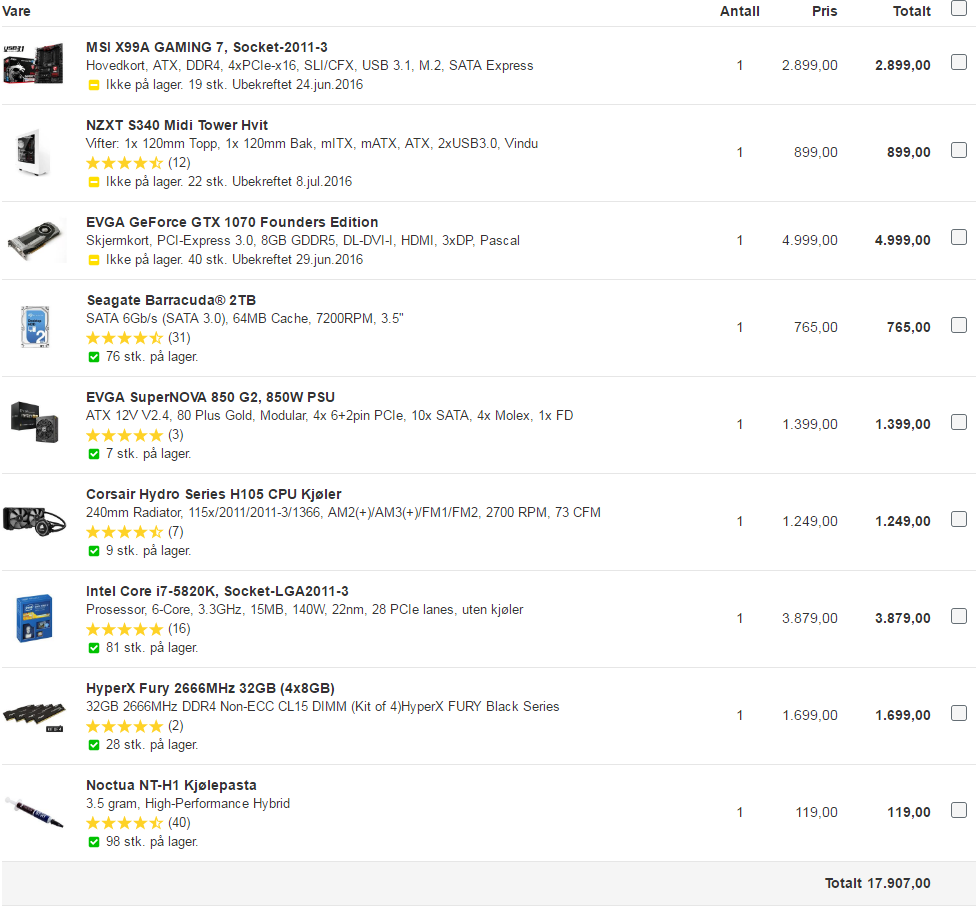Screen dimensions: 976x912
Task: Open the Intel Core i7-5820K product link
Action: tap(217, 591)
